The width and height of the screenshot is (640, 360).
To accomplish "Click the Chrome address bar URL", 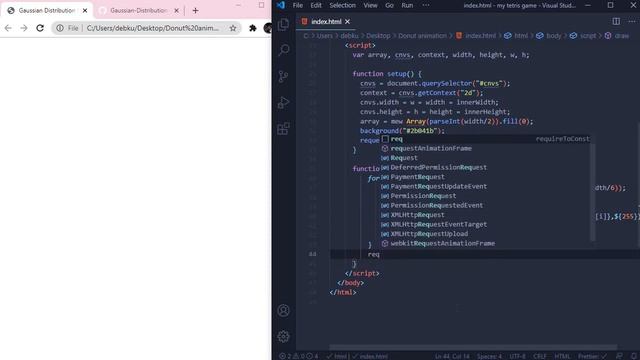I will point(153,28).
